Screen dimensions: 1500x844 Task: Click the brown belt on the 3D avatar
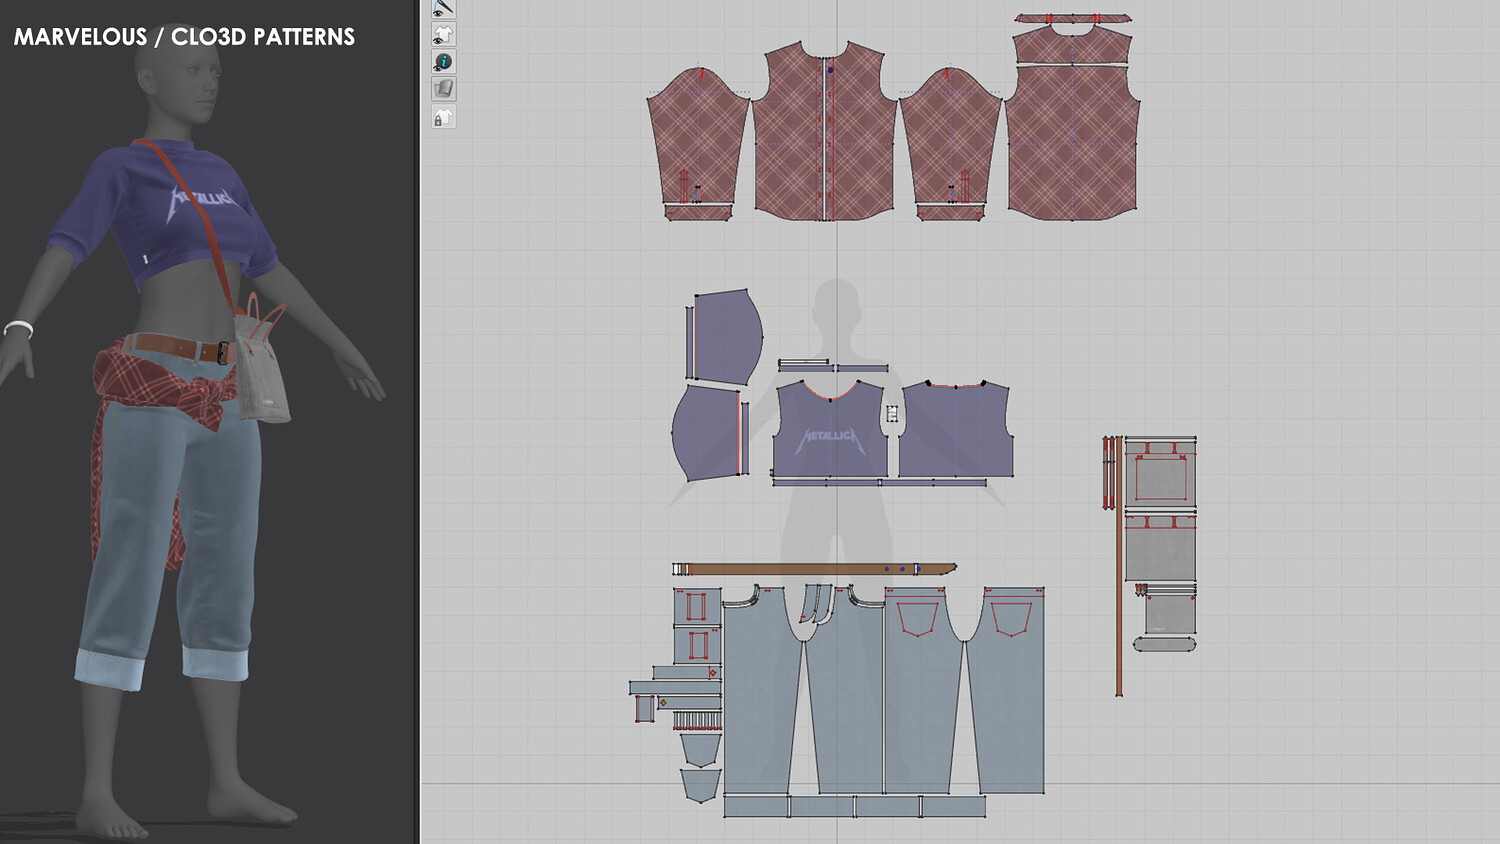(x=180, y=346)
